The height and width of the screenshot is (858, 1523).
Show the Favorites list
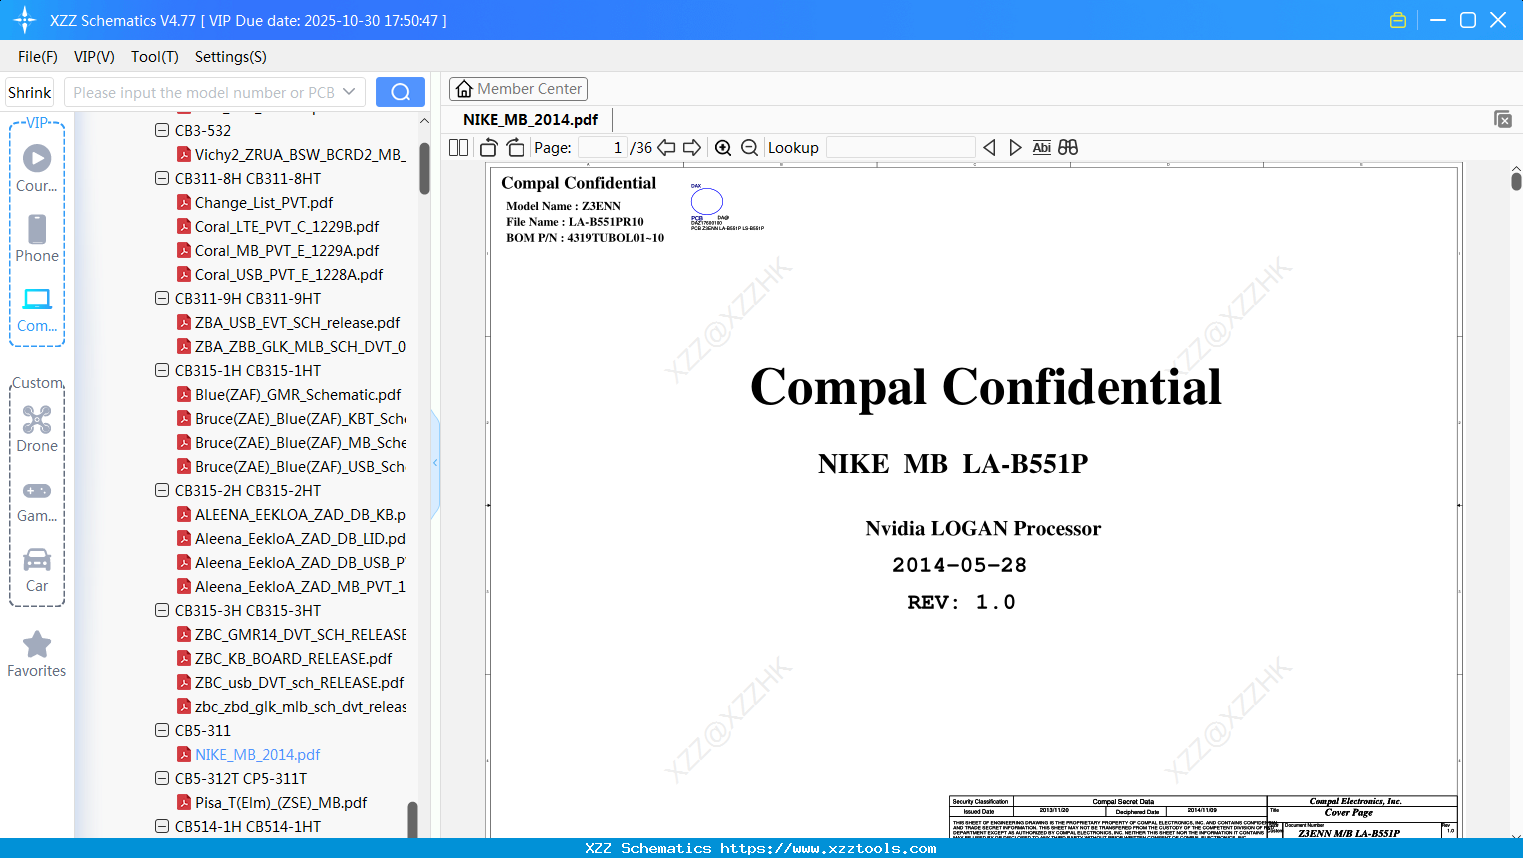(37, 654)
